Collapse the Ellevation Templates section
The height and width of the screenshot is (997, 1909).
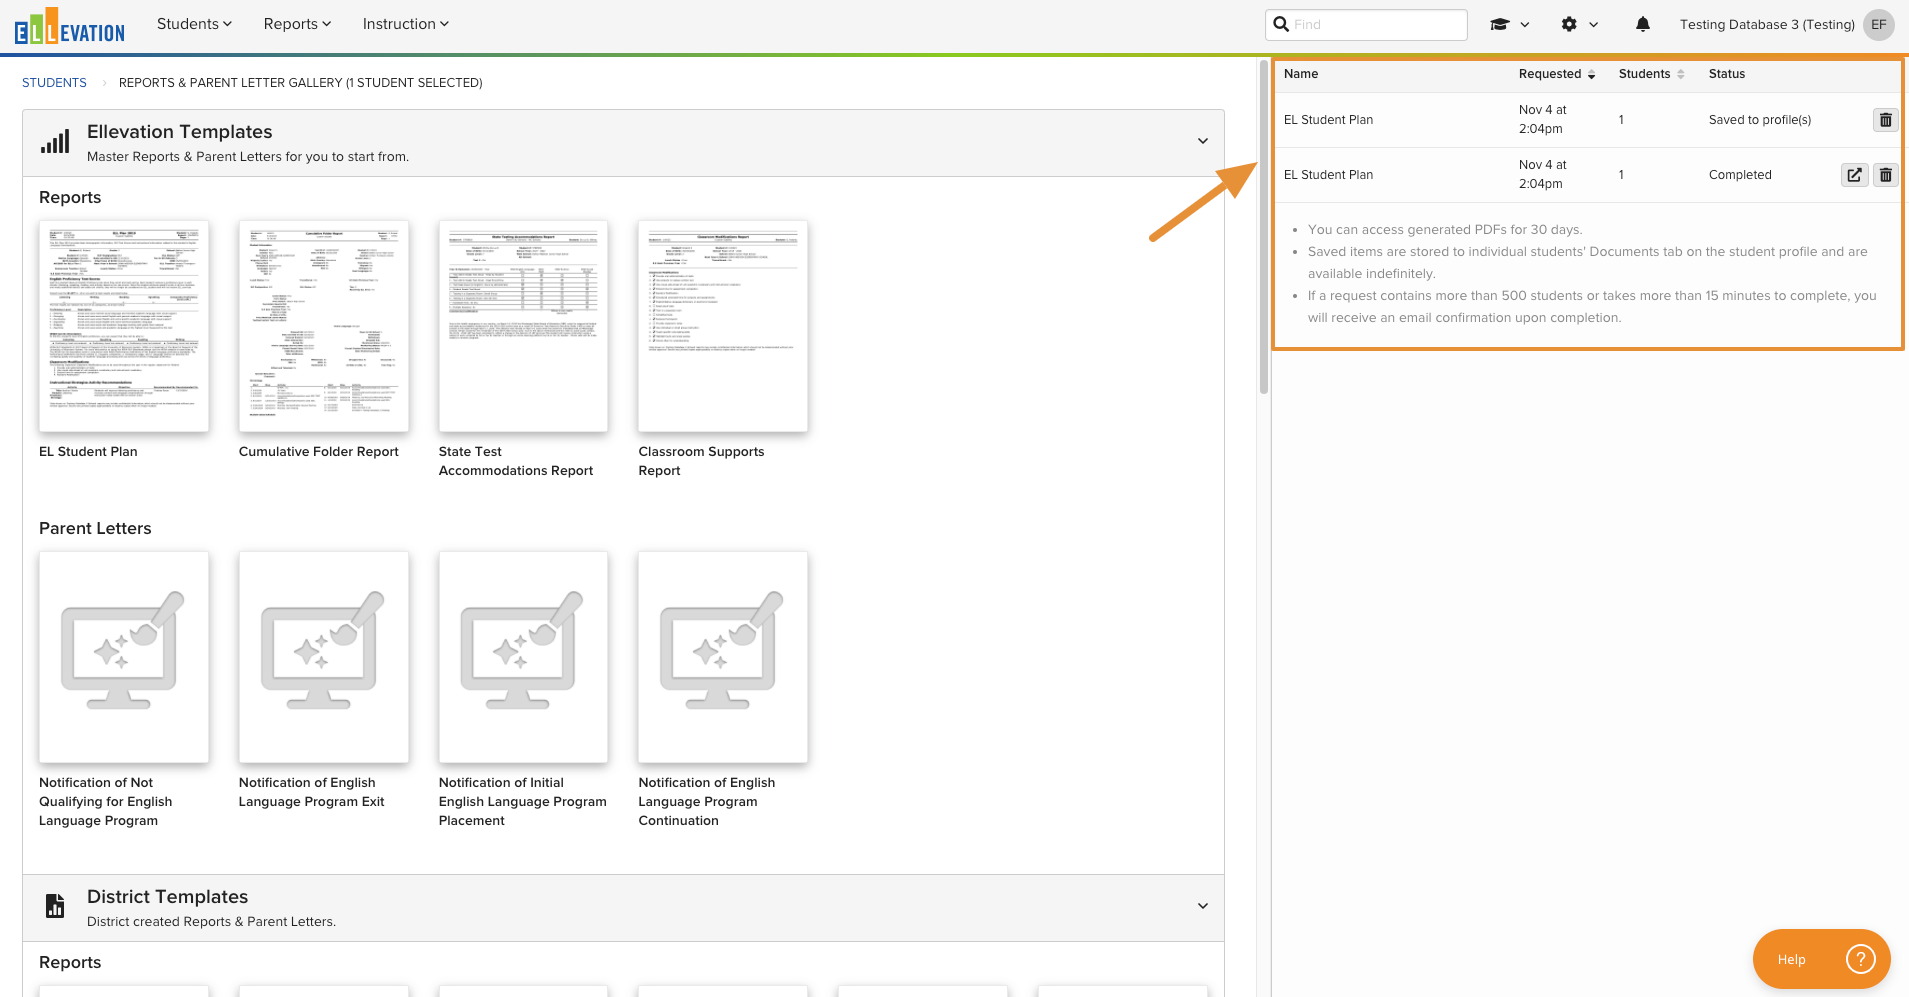pyautogui.click(x=1203, y=141)
